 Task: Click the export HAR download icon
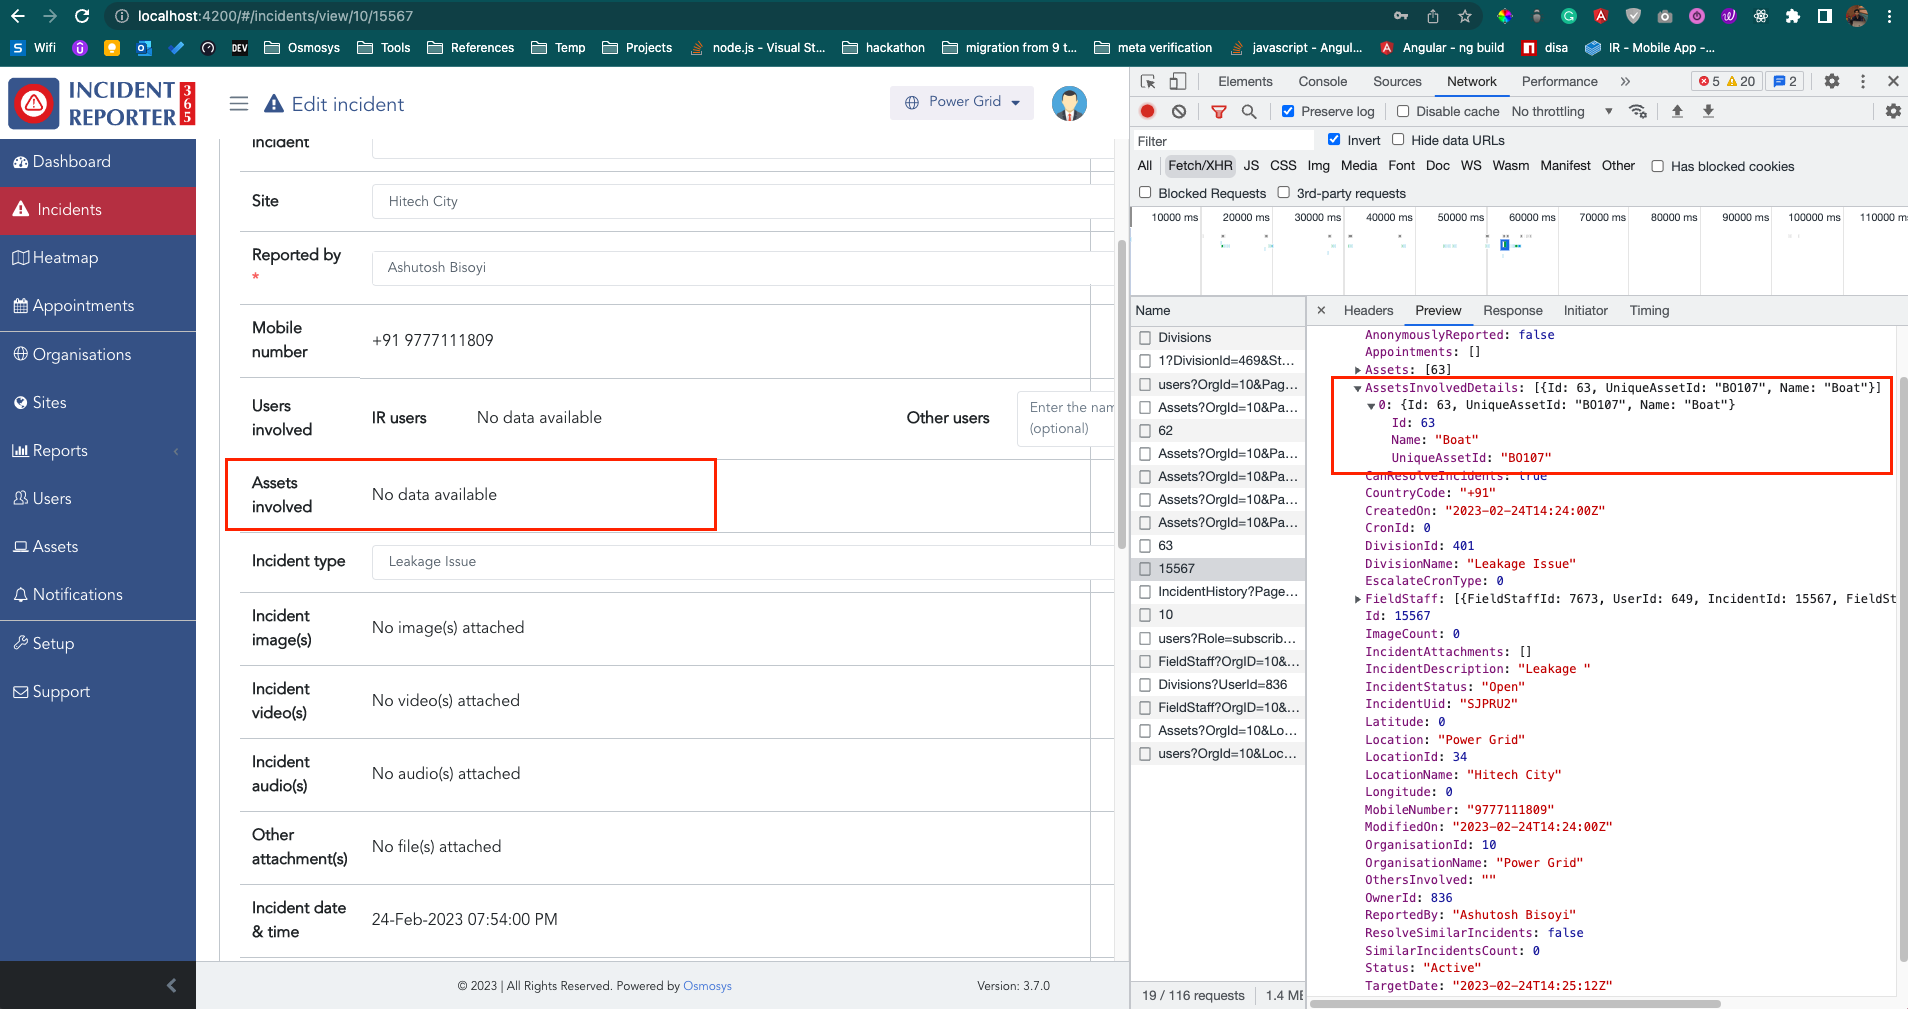1708,112
